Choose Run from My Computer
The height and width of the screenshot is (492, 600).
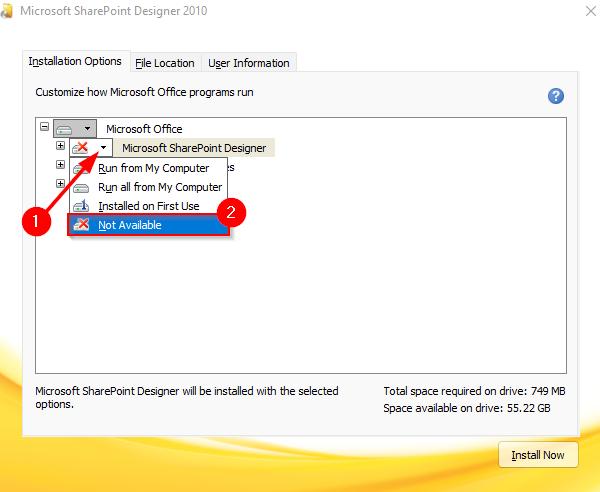(x=148, y=168)
